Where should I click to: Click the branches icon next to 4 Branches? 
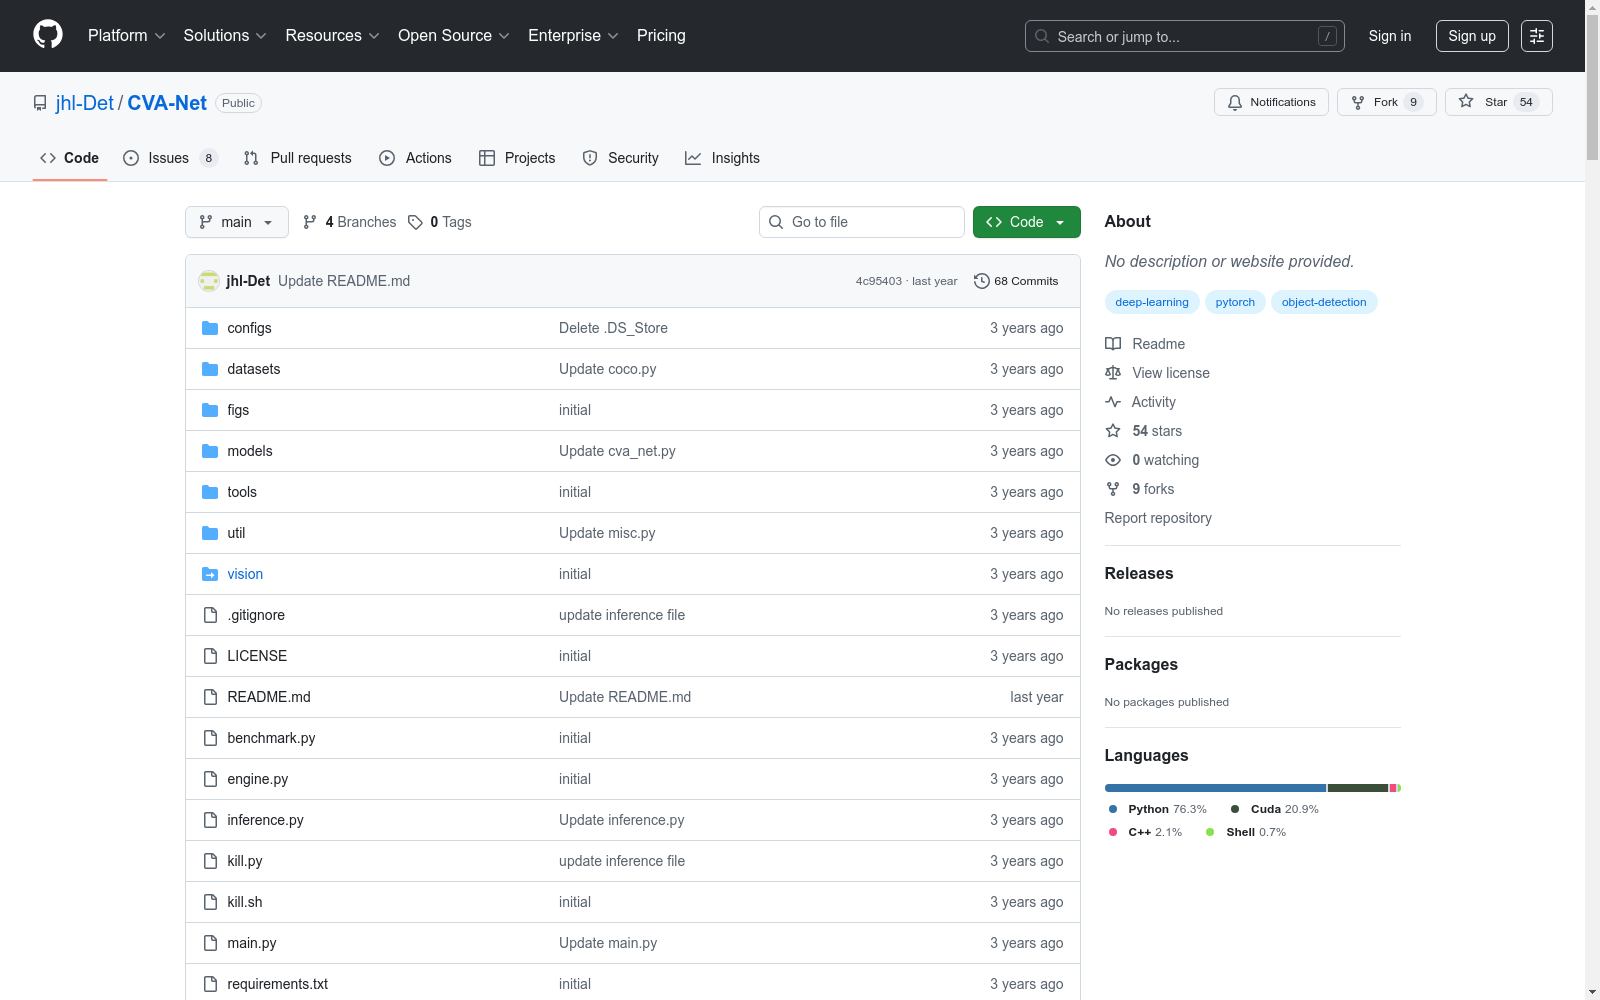pyautogui.click(x=310, y=222)
